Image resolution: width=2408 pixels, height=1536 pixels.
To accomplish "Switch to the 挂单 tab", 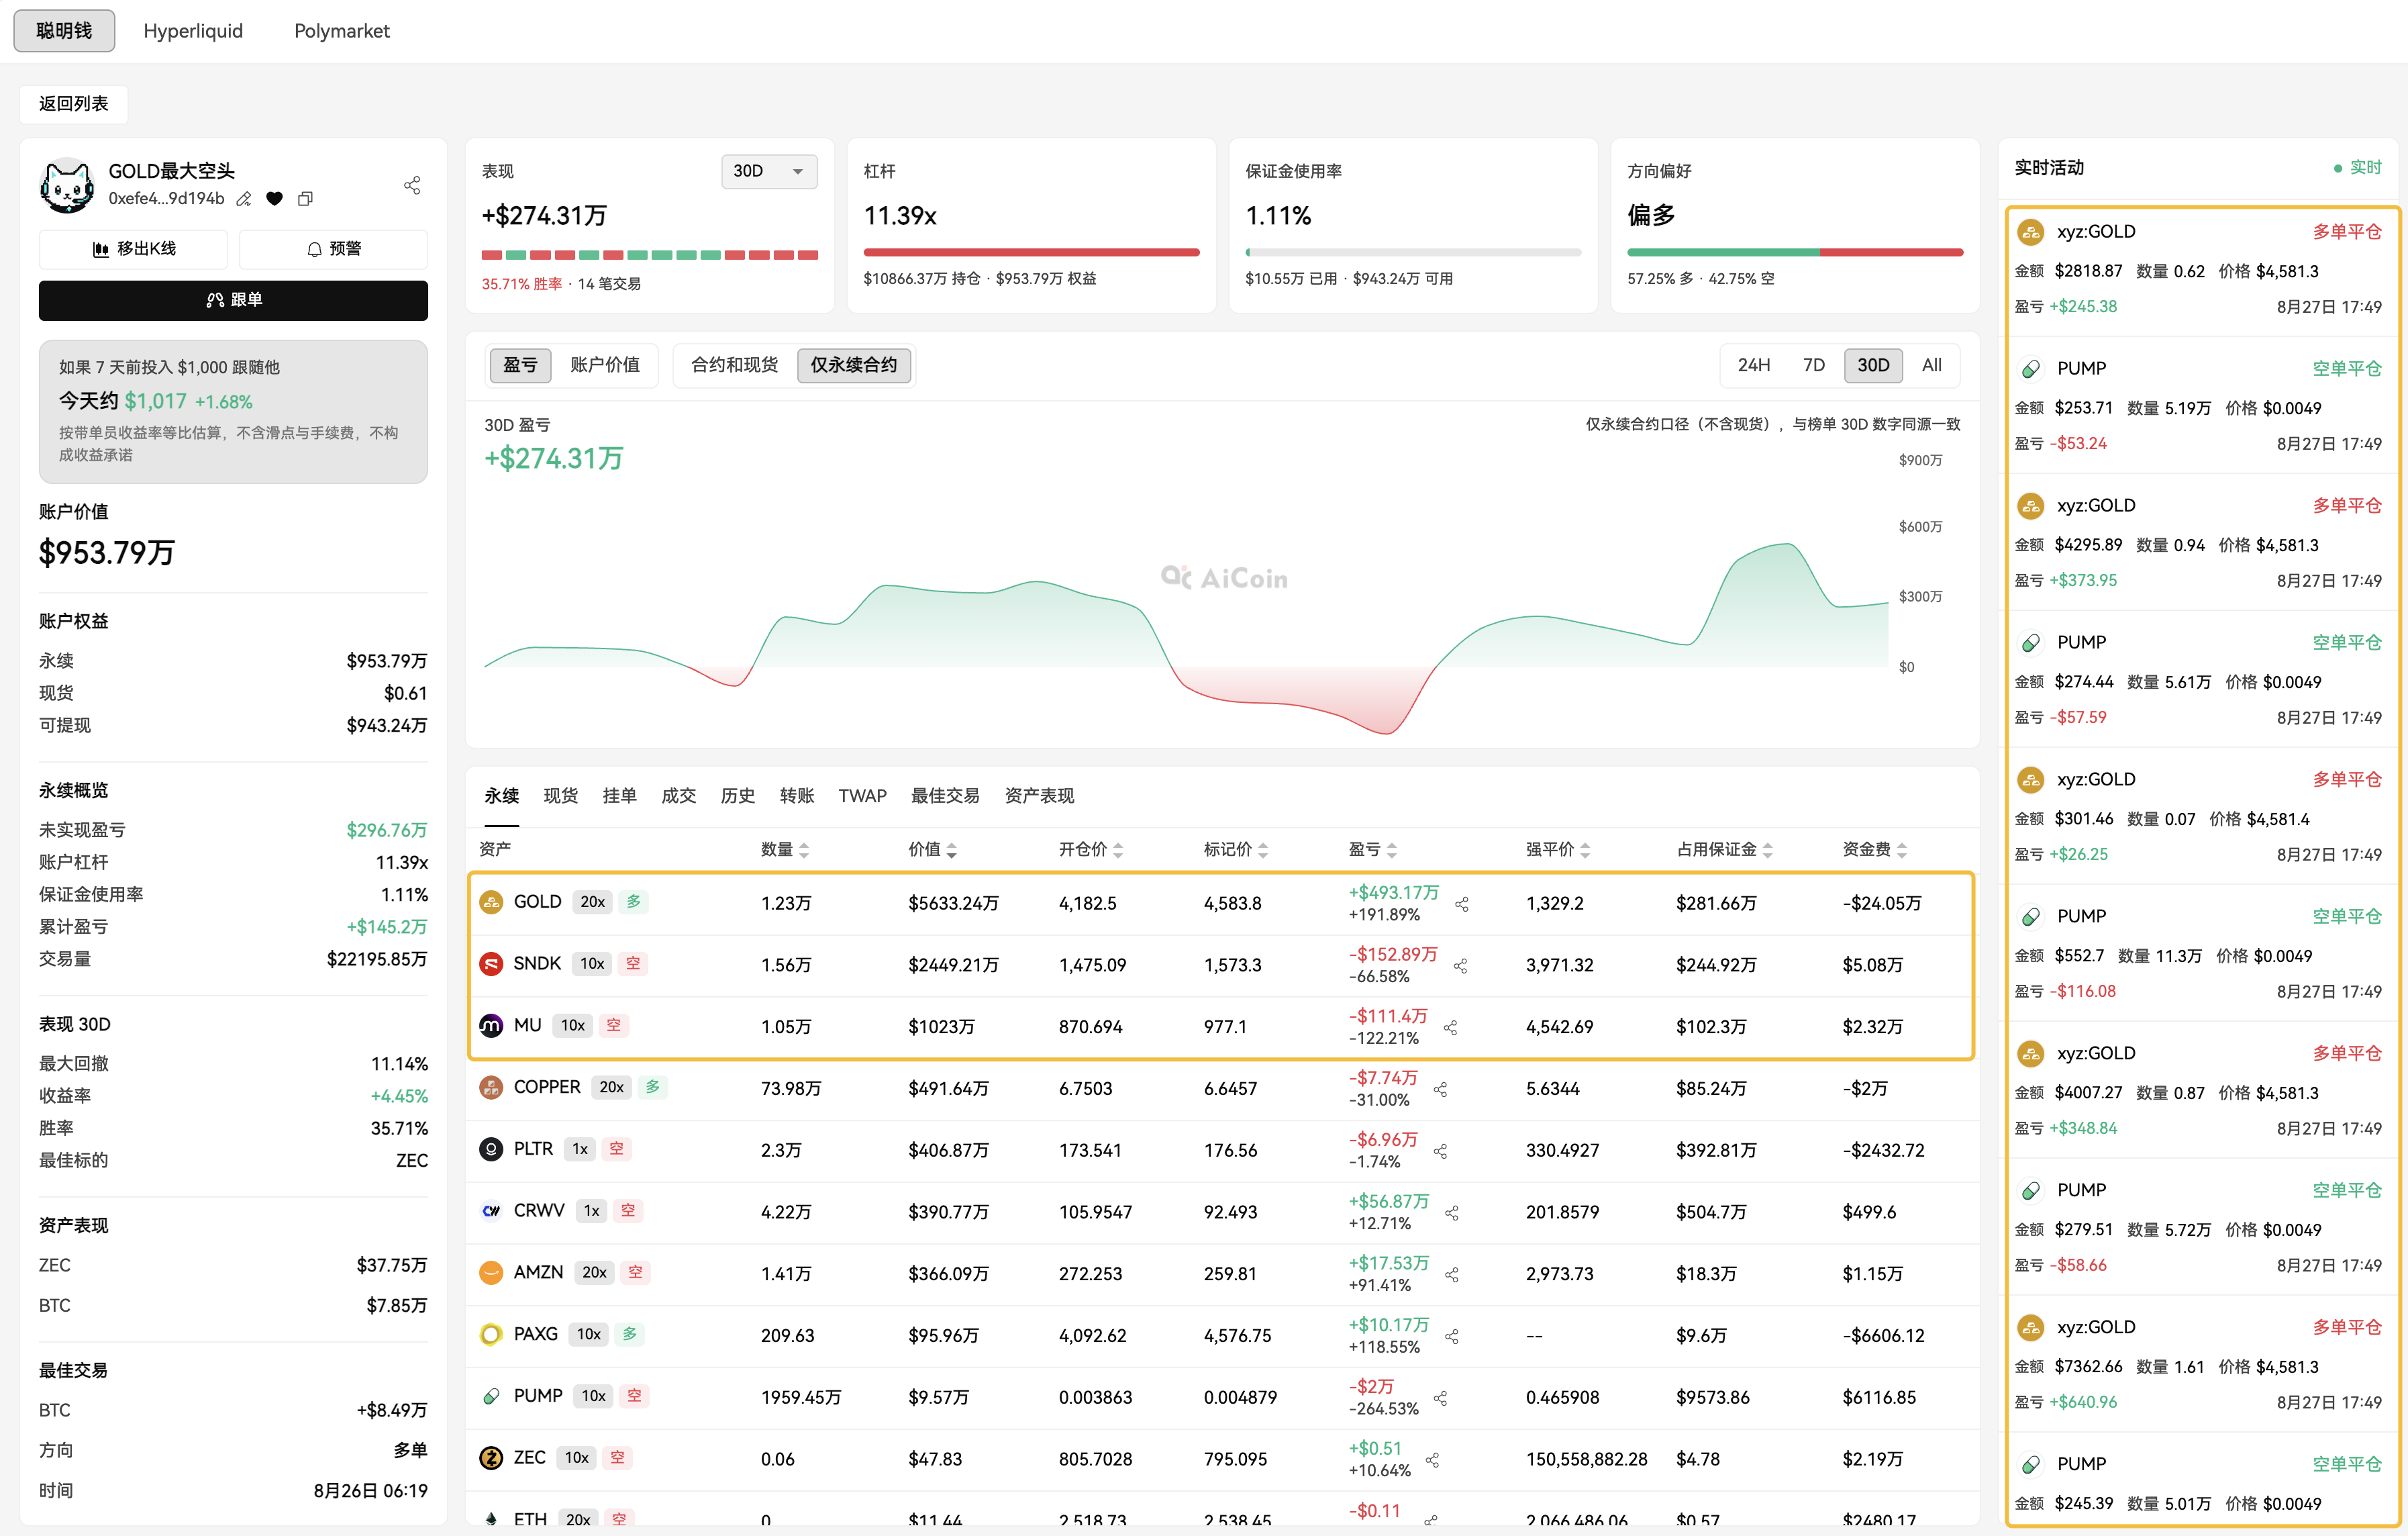I will [620, 796].
